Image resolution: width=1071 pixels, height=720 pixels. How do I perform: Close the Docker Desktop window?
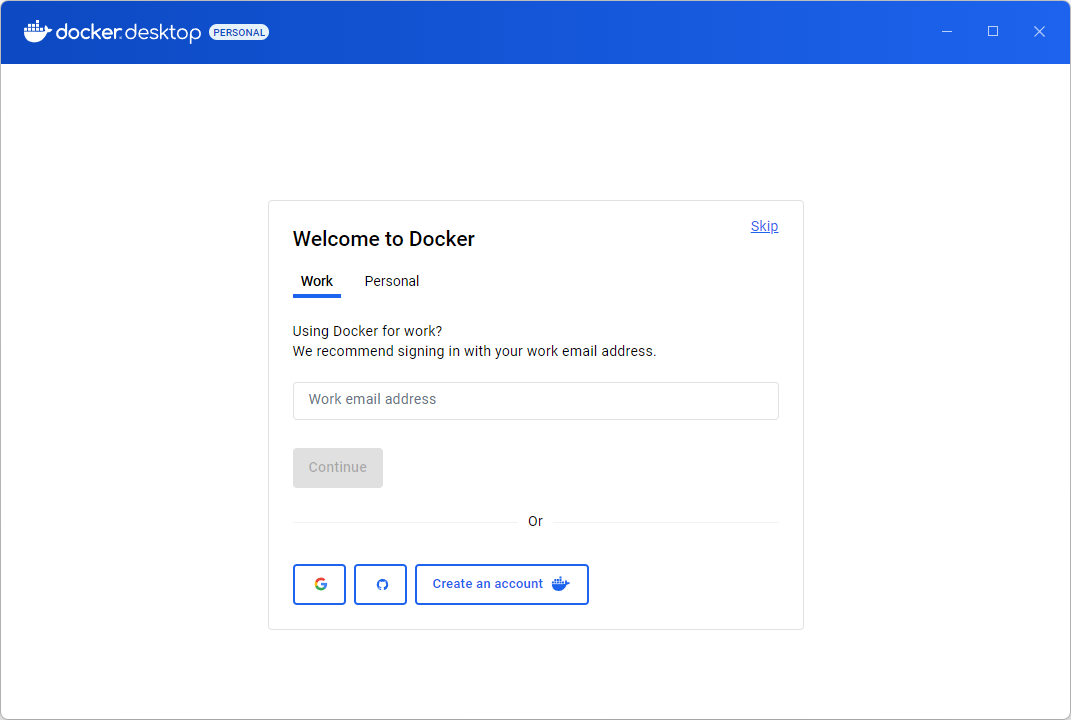1039,31
